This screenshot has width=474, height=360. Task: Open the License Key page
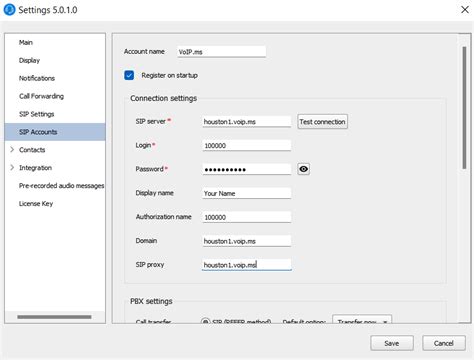pyautogui.click(x=36, y=204)
